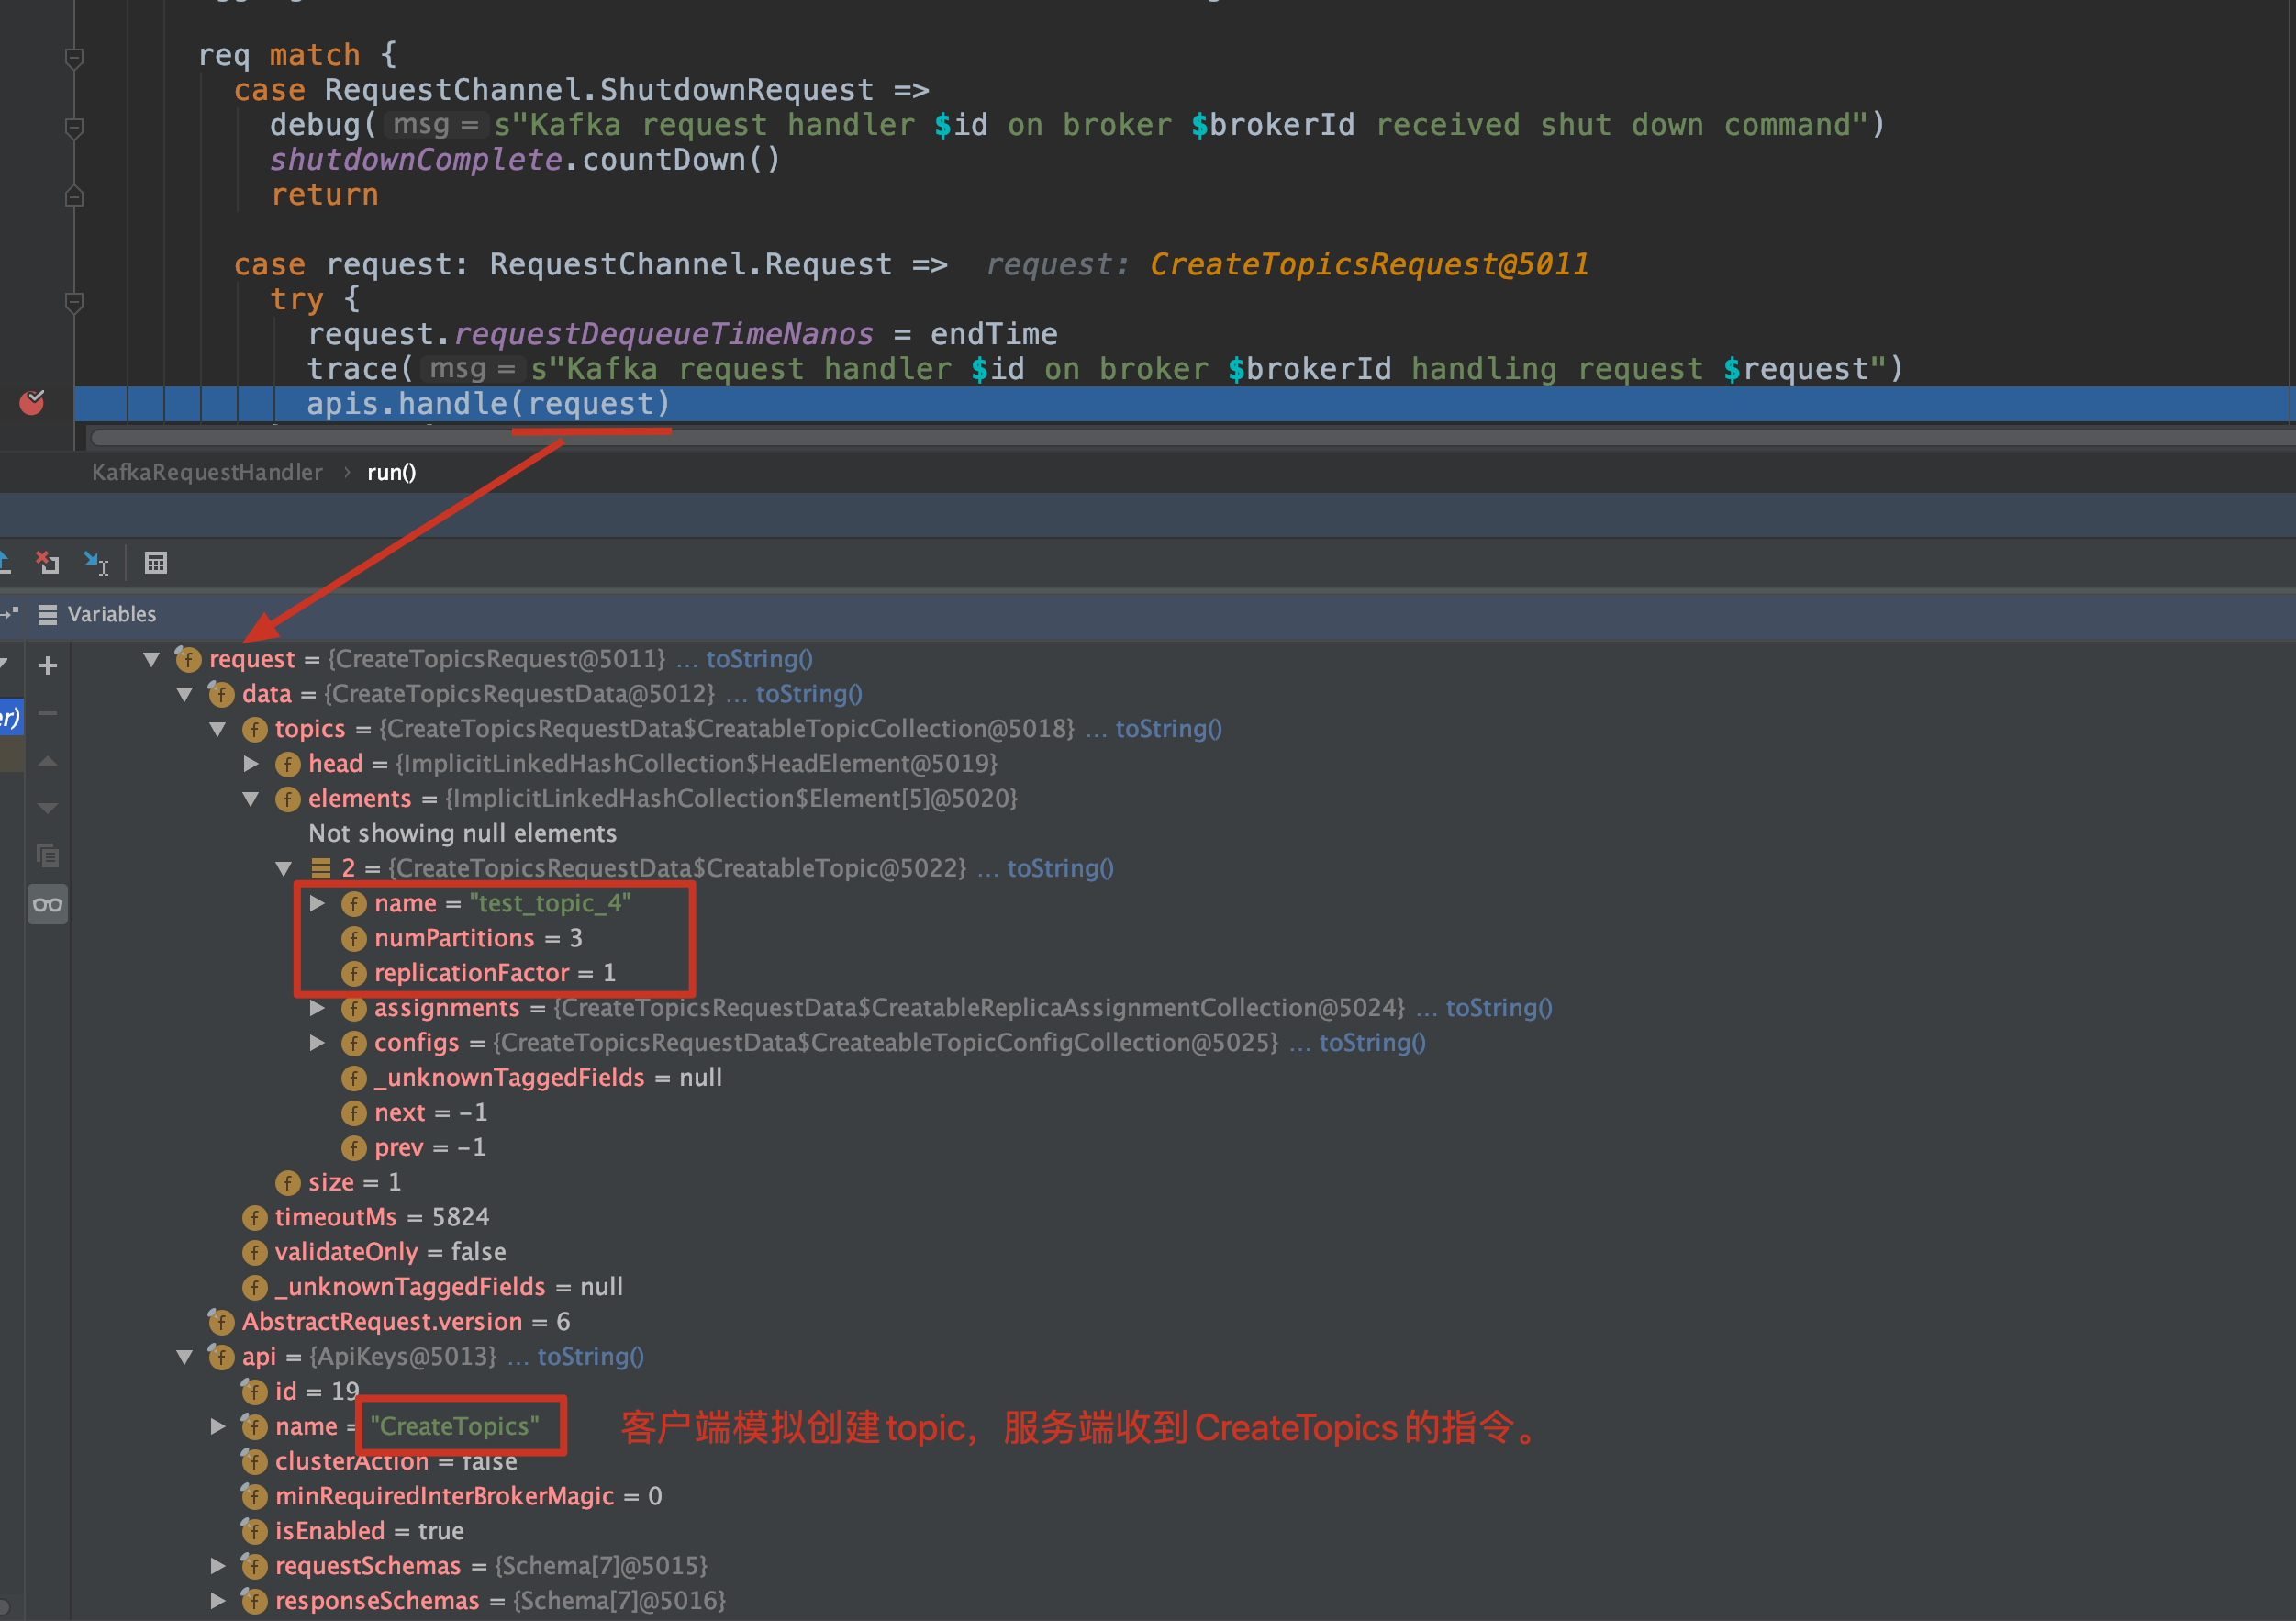
Task: Click the move watch down arrow icon
Action: coord(47,808)
